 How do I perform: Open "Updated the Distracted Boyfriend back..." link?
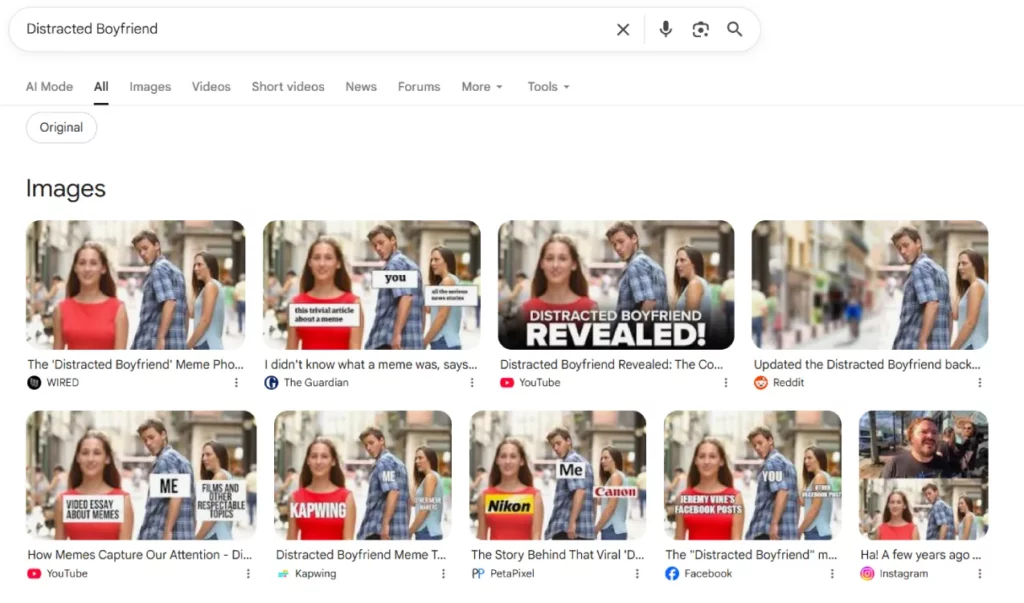[x=867, y=365]
